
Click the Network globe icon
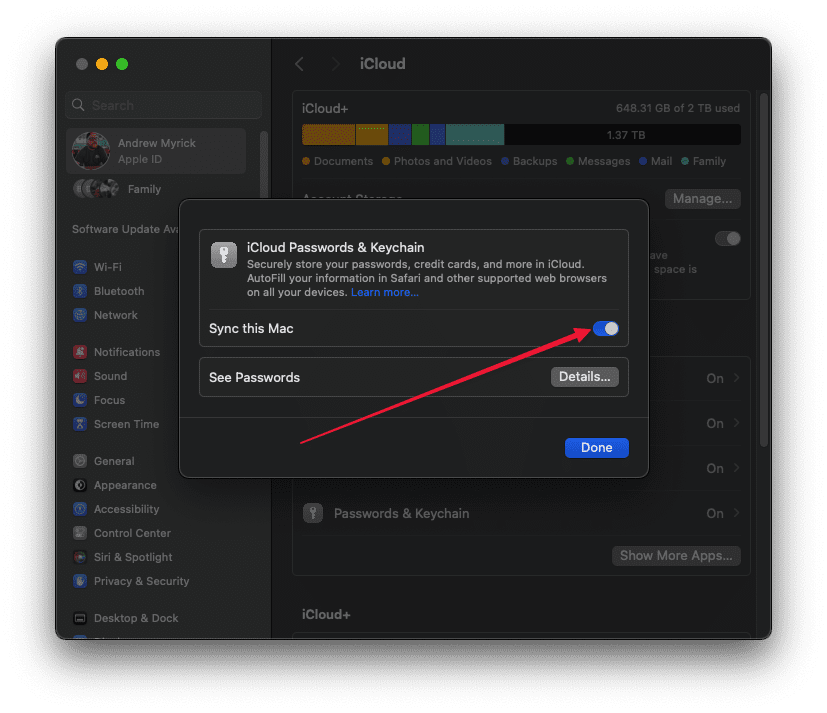tap(80, 315)
